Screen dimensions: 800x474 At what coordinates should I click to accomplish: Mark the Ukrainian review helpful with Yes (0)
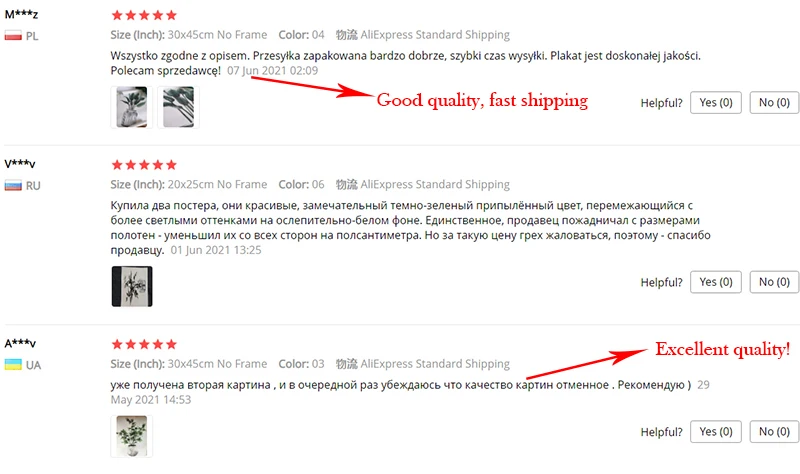click(715, 432)
